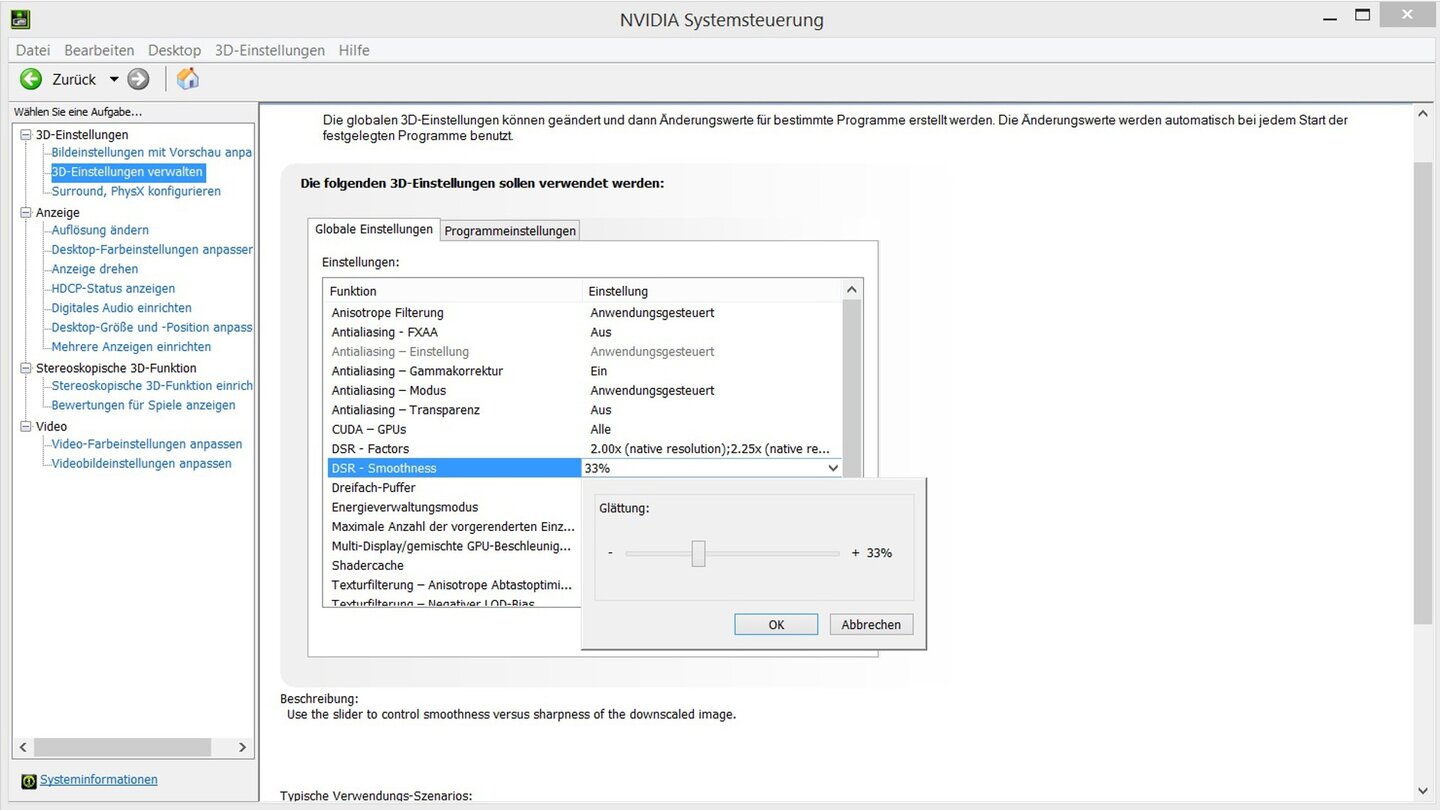Click the NVIDIA app icon in the title bar
Screen dimensions: 1440x810
[20, 19]
